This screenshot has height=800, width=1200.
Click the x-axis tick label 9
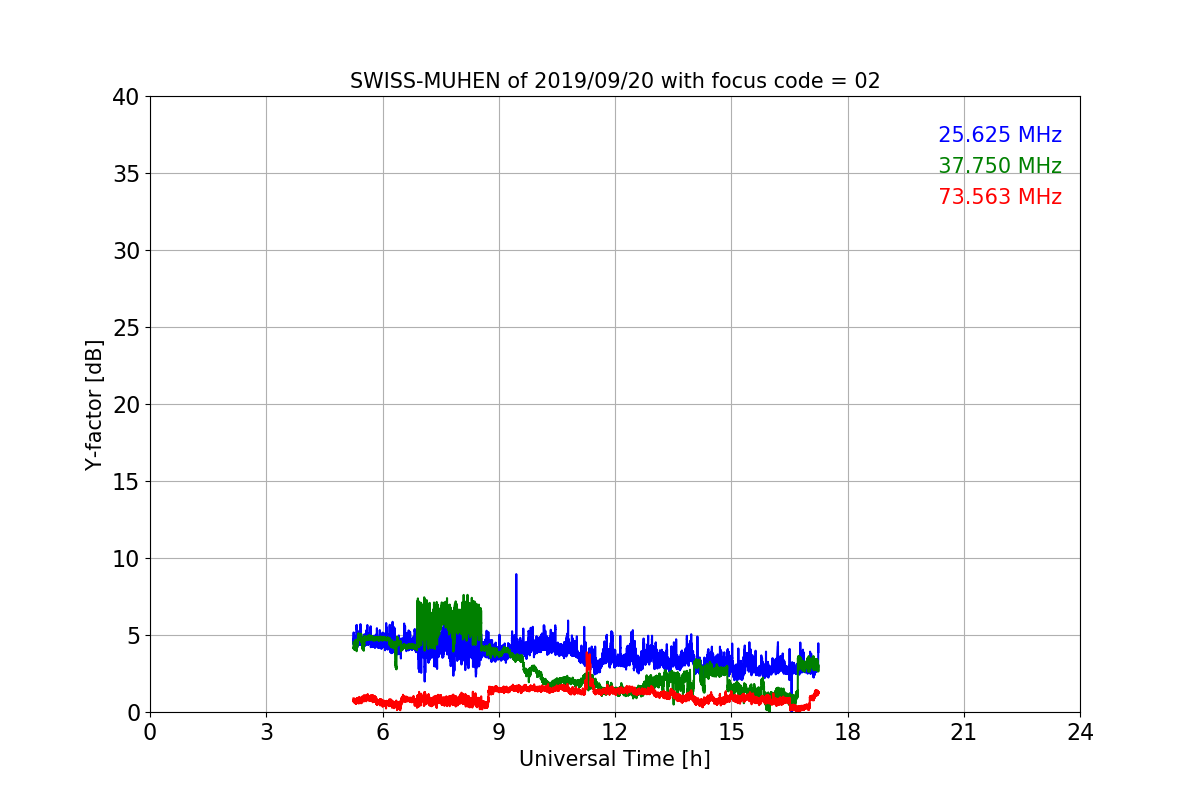498,732
